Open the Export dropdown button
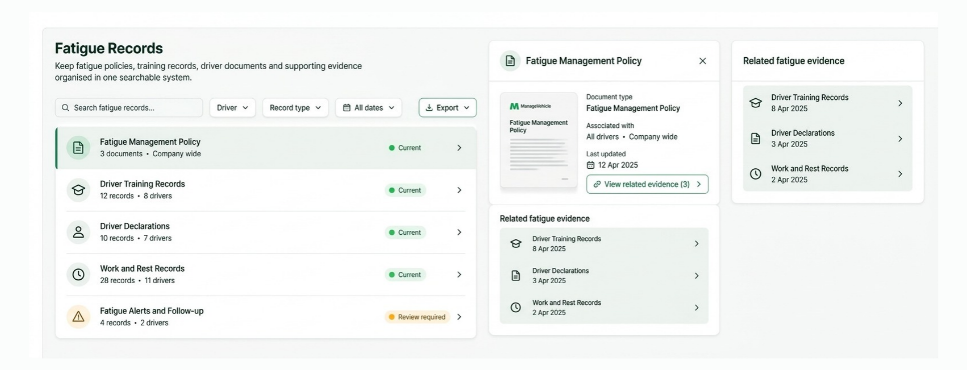Image resolution: width=967 pixels, height=370 pixels. coord(448,108)
